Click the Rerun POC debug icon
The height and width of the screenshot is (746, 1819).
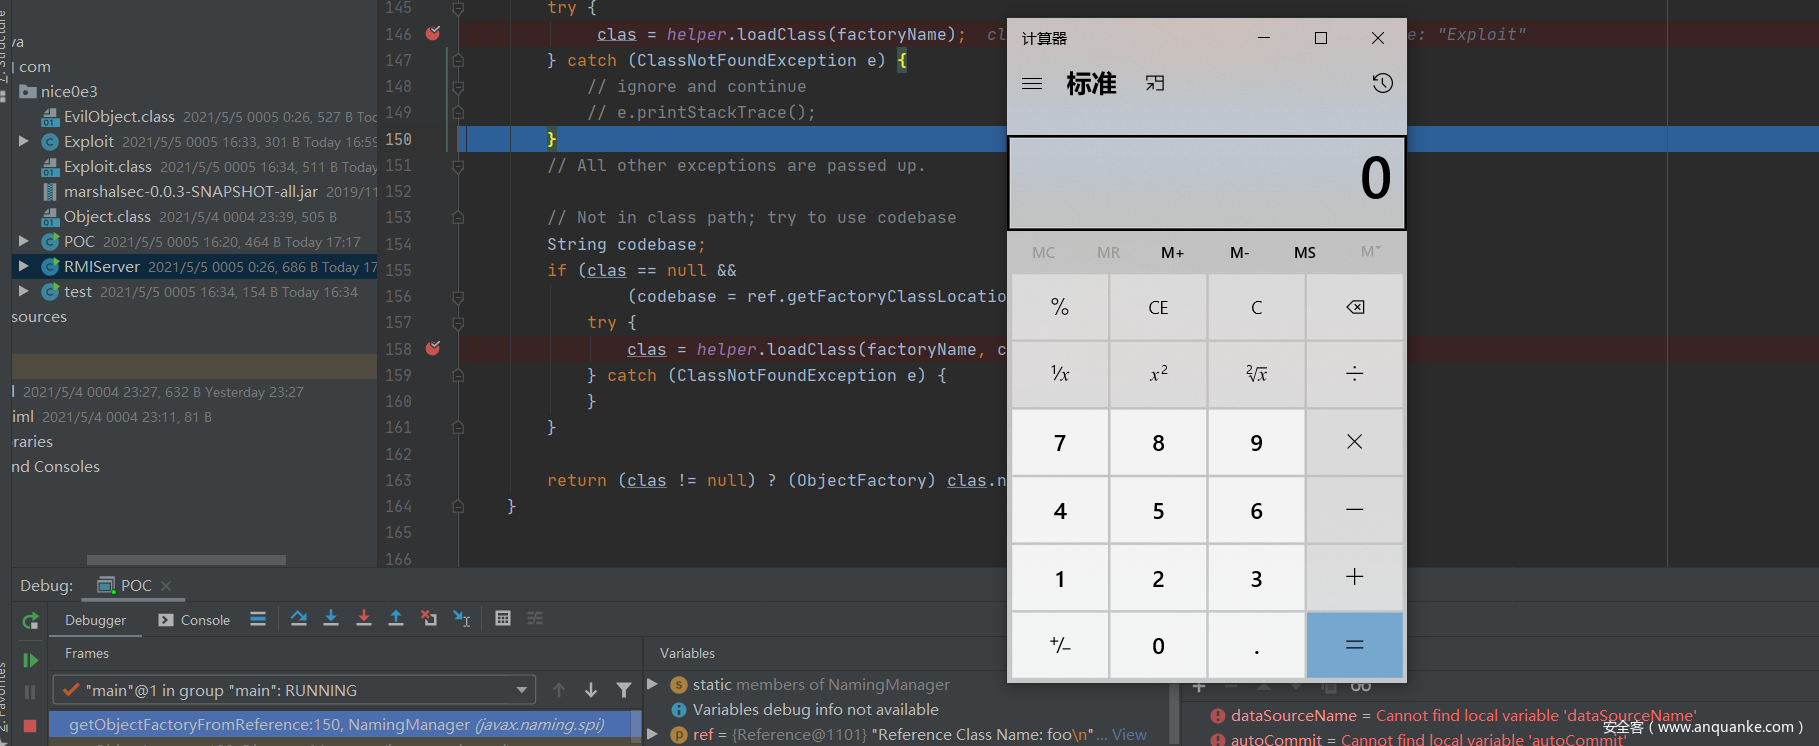pos(30,621)
